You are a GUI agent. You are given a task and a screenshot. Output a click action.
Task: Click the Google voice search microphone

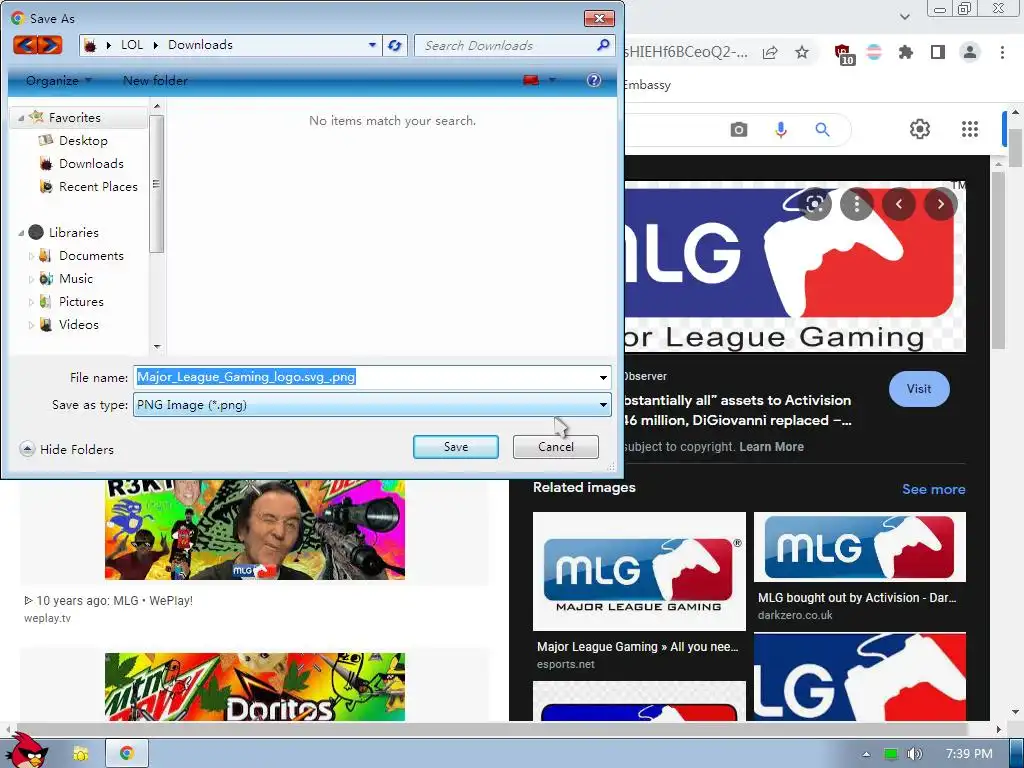[780, 129]
